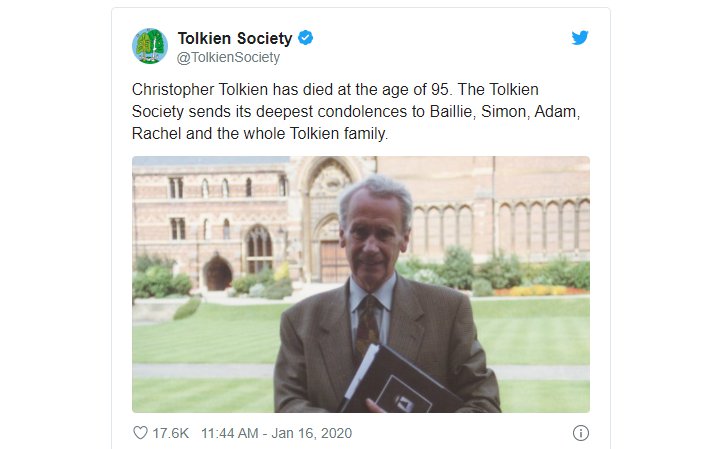Open the Tolkien Society profile name
This screenshot has height=449, width=720.
tap(235, 38)
